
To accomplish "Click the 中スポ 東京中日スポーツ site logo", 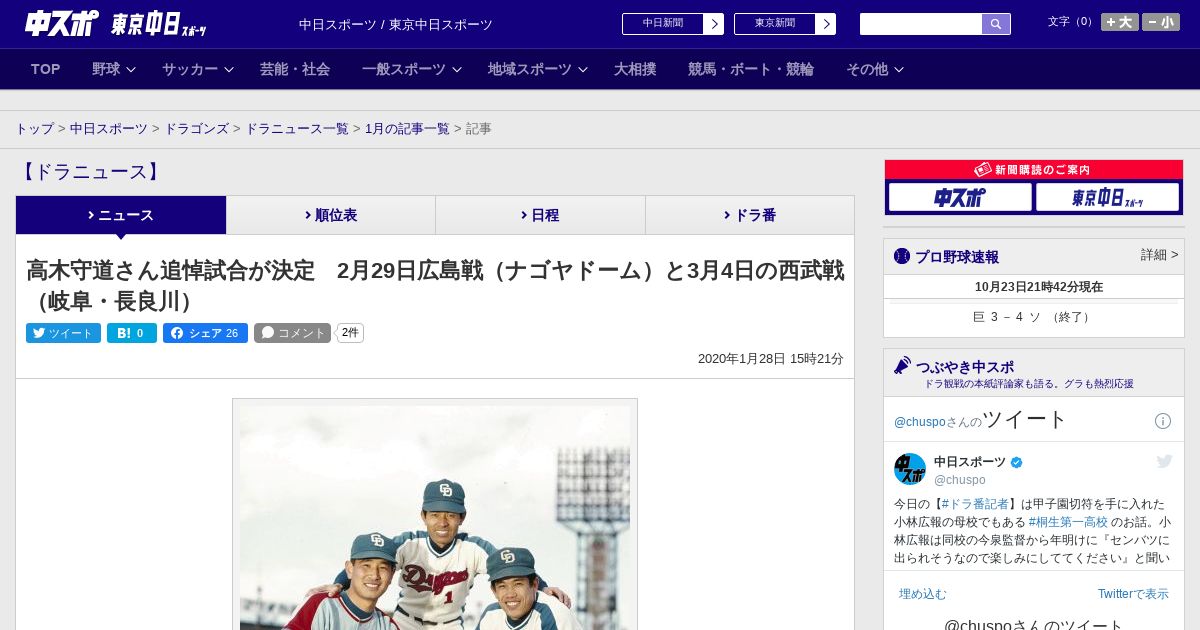I will tap(115, 23).
